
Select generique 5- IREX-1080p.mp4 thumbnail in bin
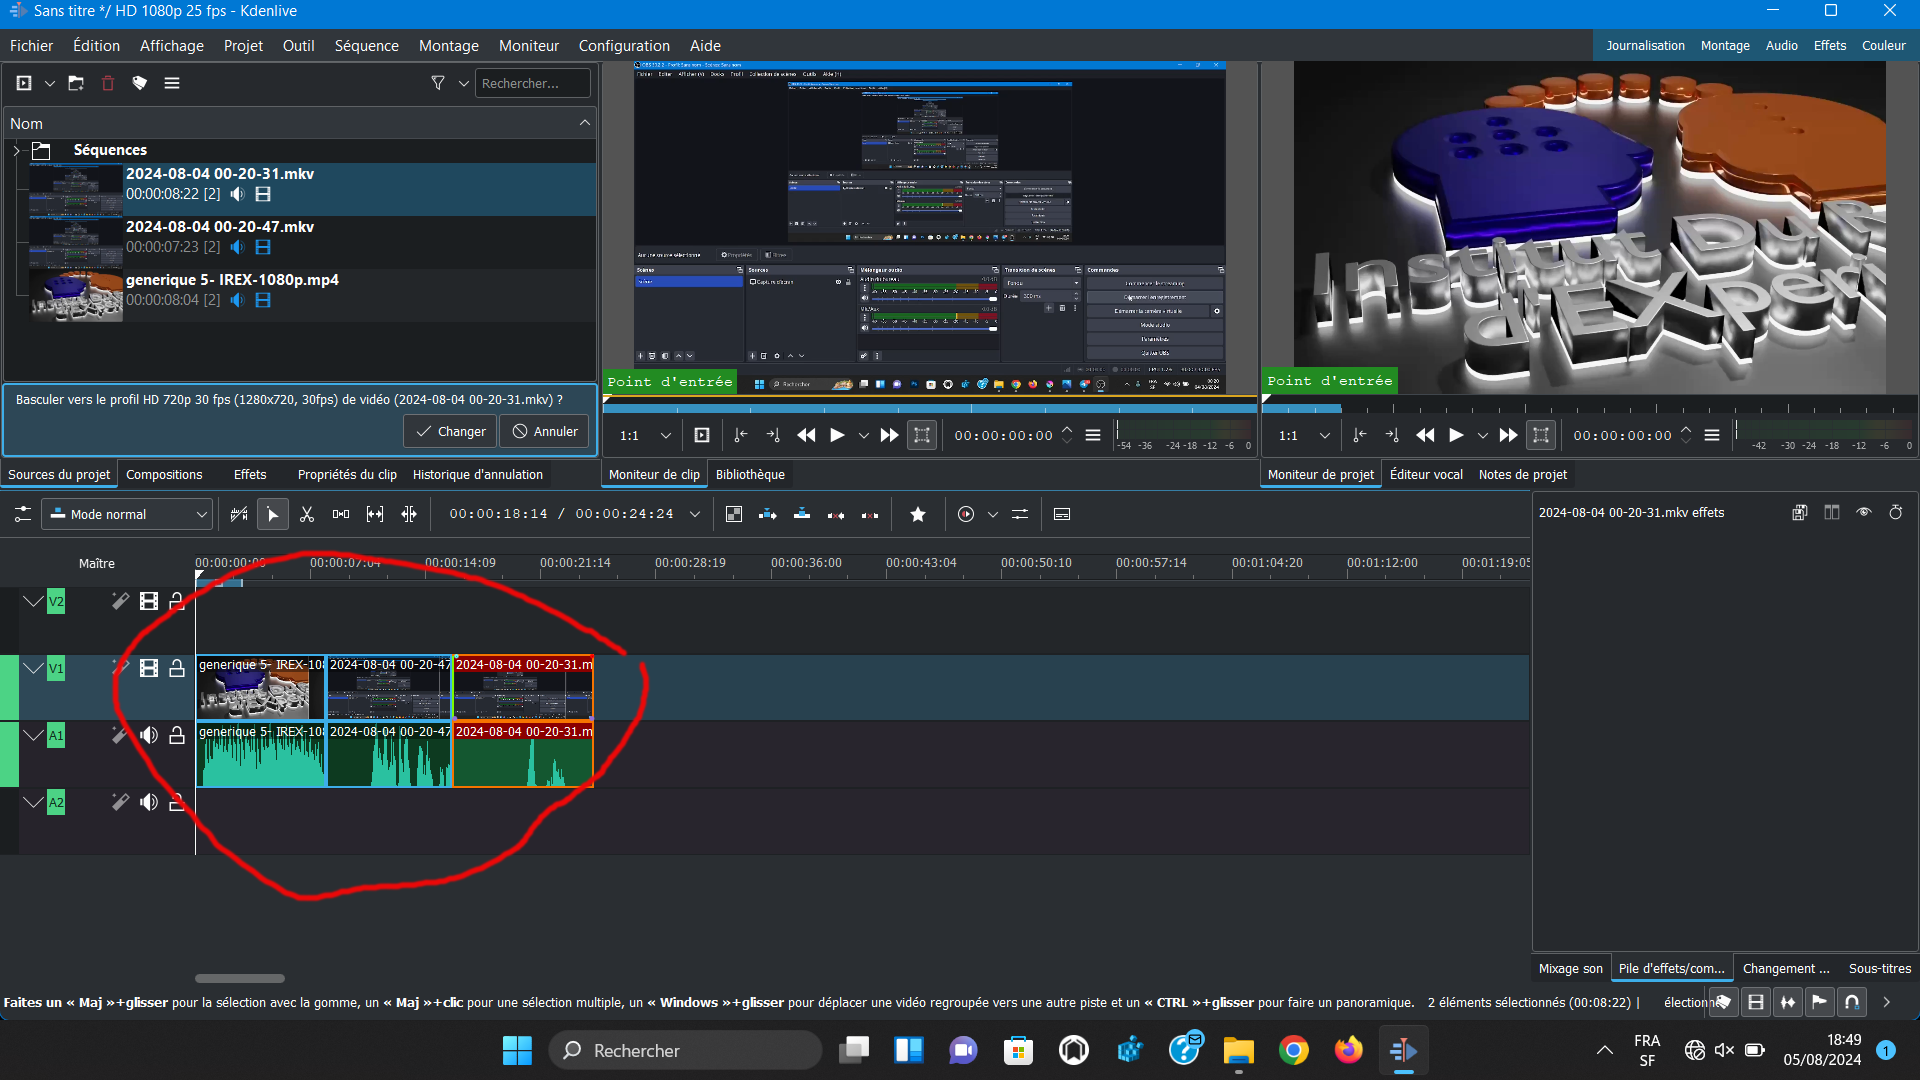point(76,296)
